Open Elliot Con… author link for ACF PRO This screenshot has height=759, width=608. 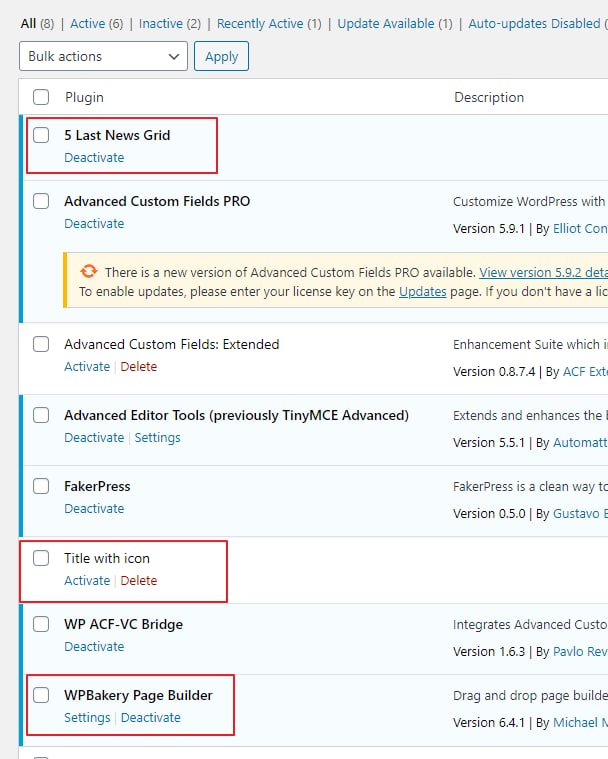[x=580, y=228]
